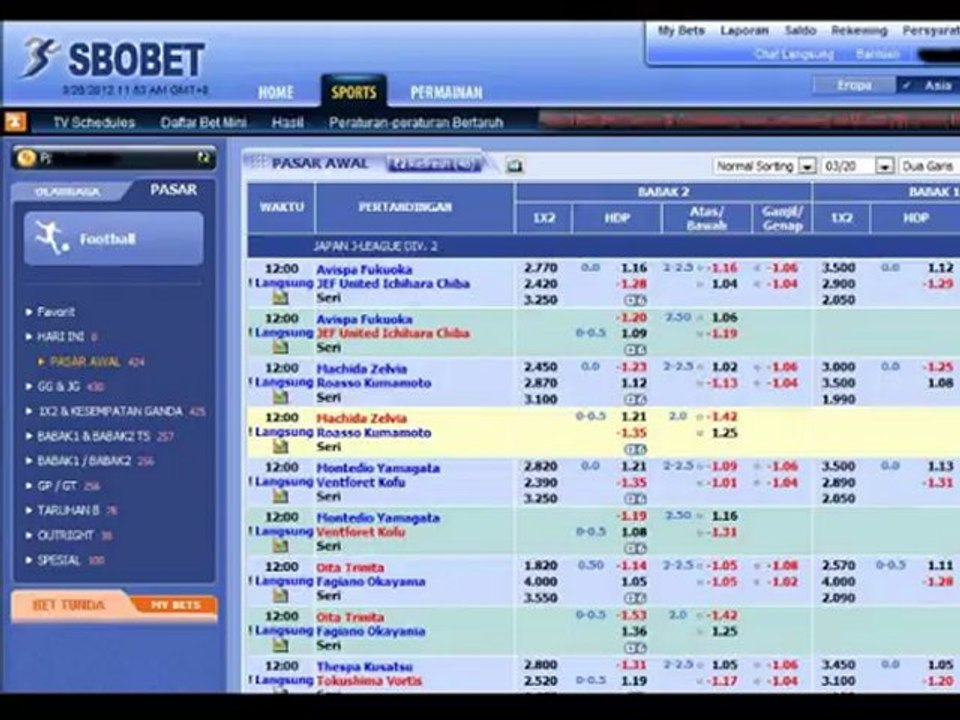
Task: Click the printer icon beside the Refresh button
Action: (514, 165)
